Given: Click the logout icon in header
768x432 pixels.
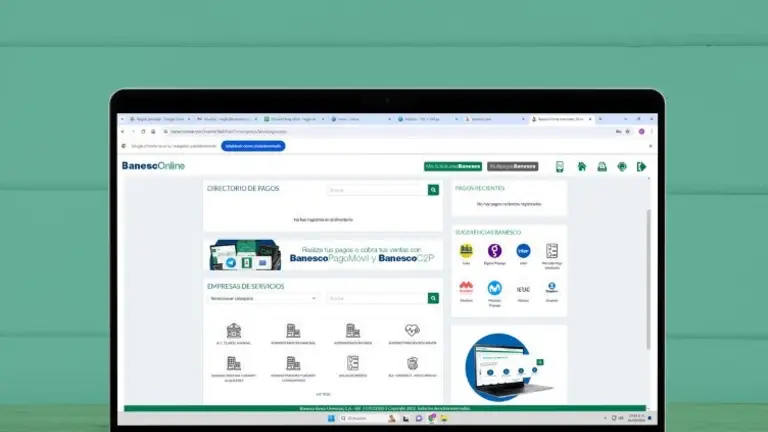Looking at the screenshot, I should (x=642, y=166).
